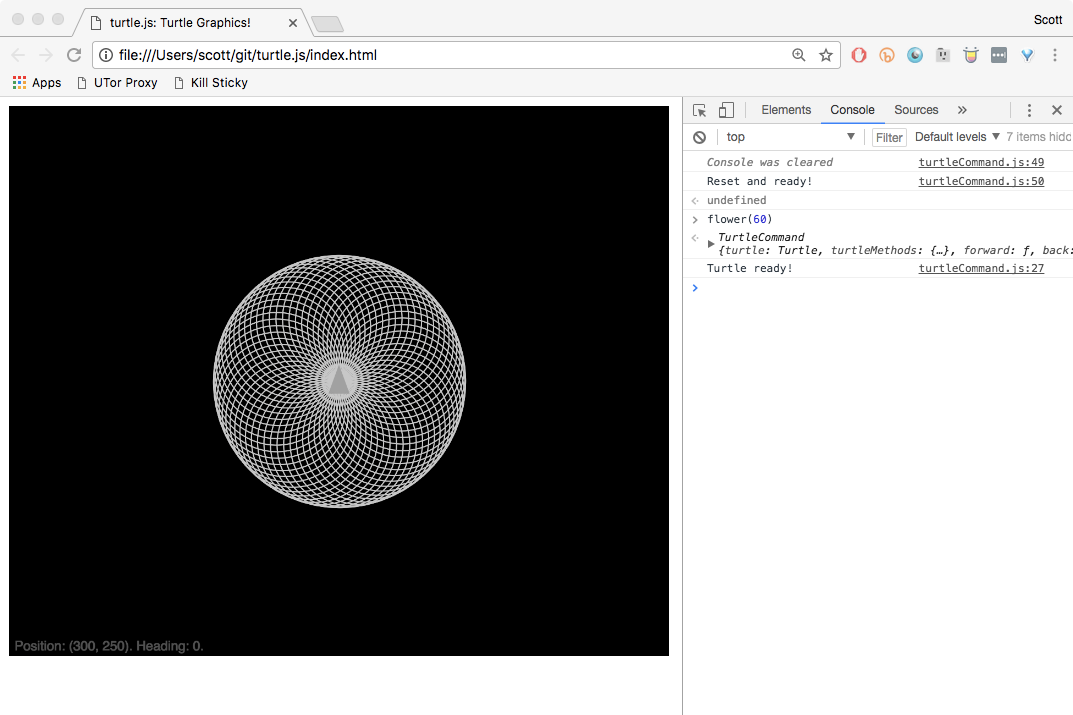1073x715 pixels.
Task: Click the 'Reset and ready!' log message
Action: tap(759, 181)
